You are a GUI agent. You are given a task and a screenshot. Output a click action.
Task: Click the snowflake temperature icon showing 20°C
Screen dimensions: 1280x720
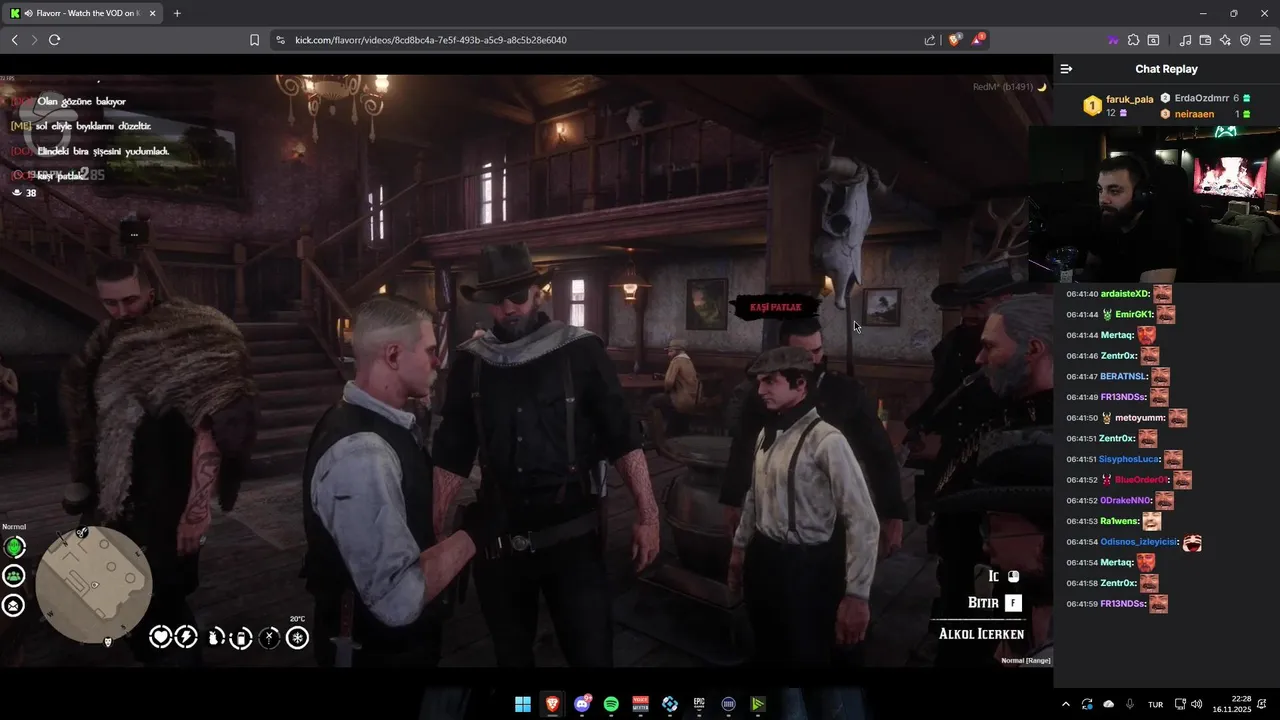(x=297, y=637)
